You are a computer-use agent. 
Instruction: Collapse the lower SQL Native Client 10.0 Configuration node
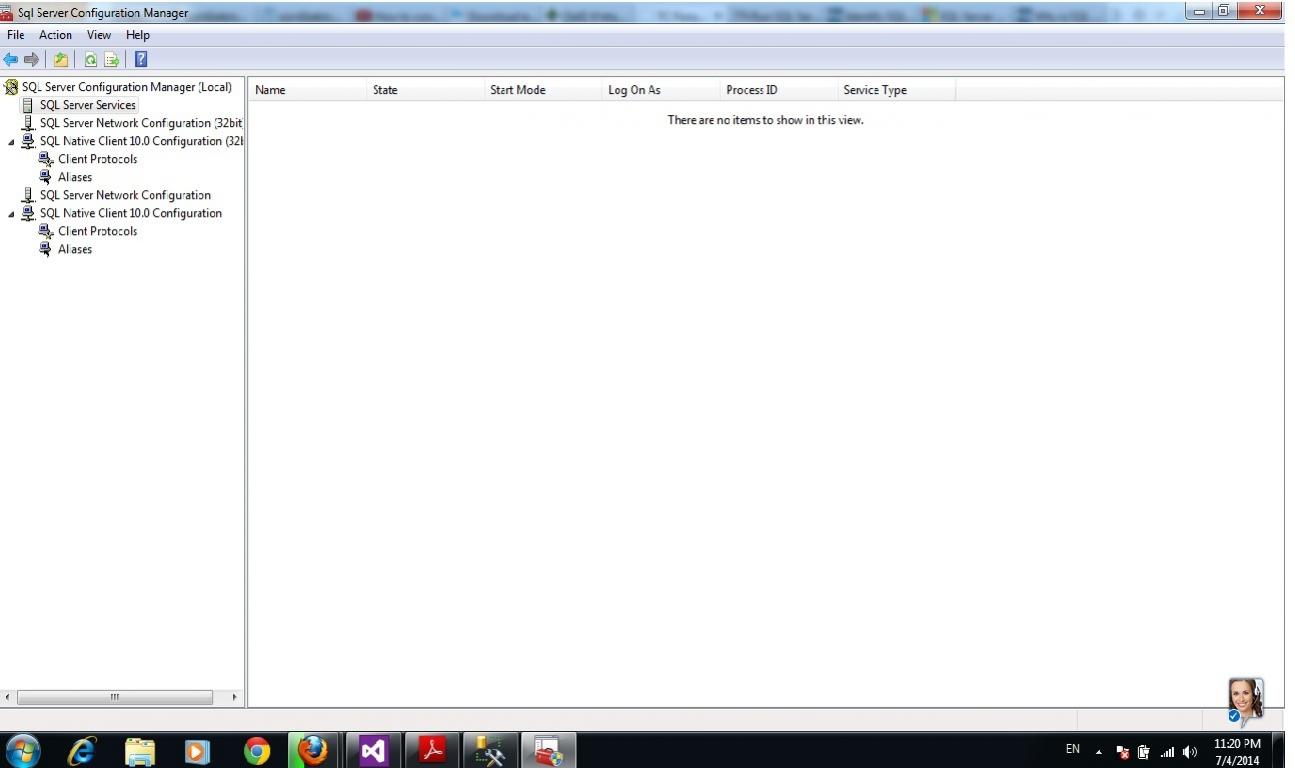(x=12, y=214)
